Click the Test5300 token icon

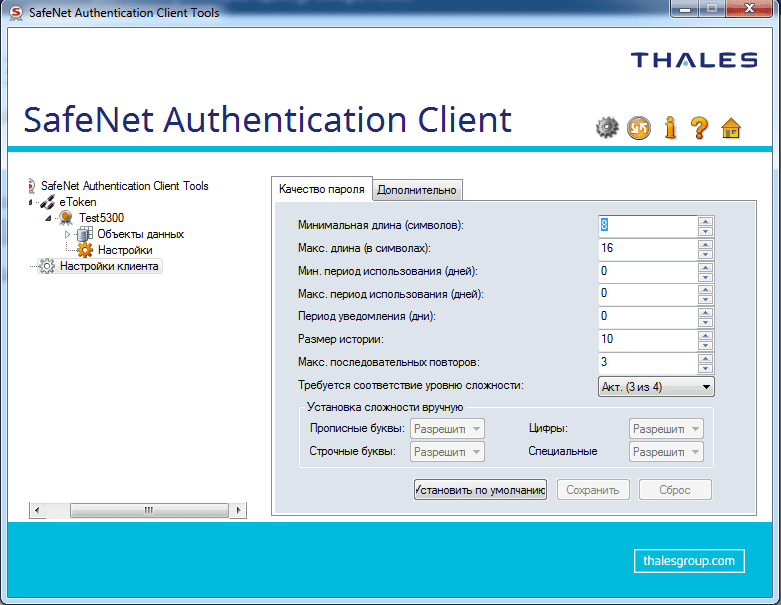point(66,218)
